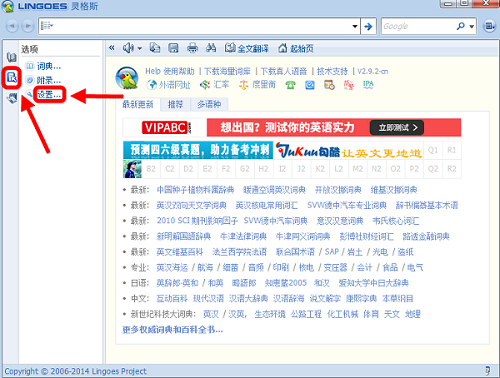Click the binoculars find icon

coord(211,48)
